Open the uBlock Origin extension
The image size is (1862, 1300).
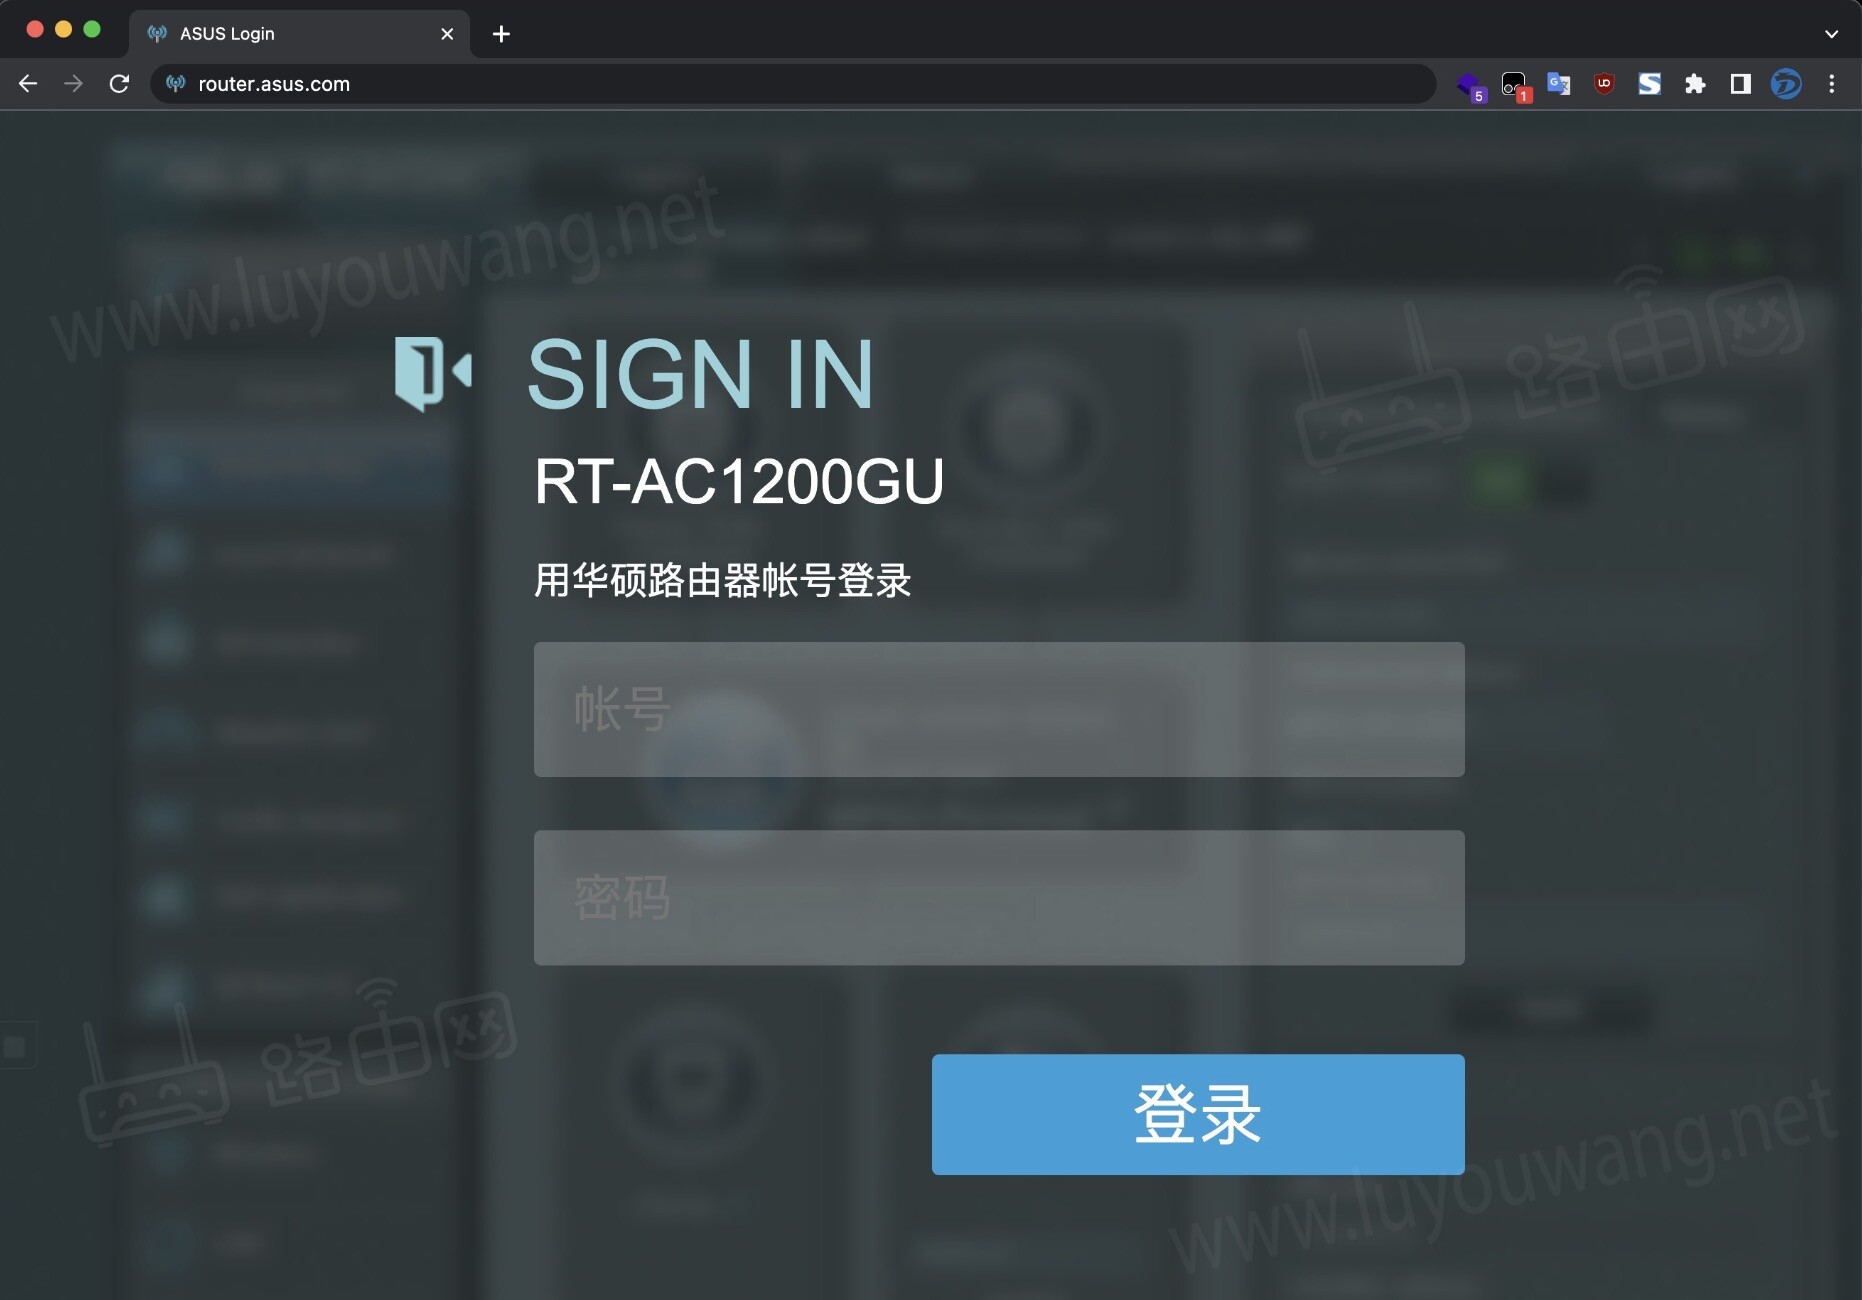coord(1603,84)
